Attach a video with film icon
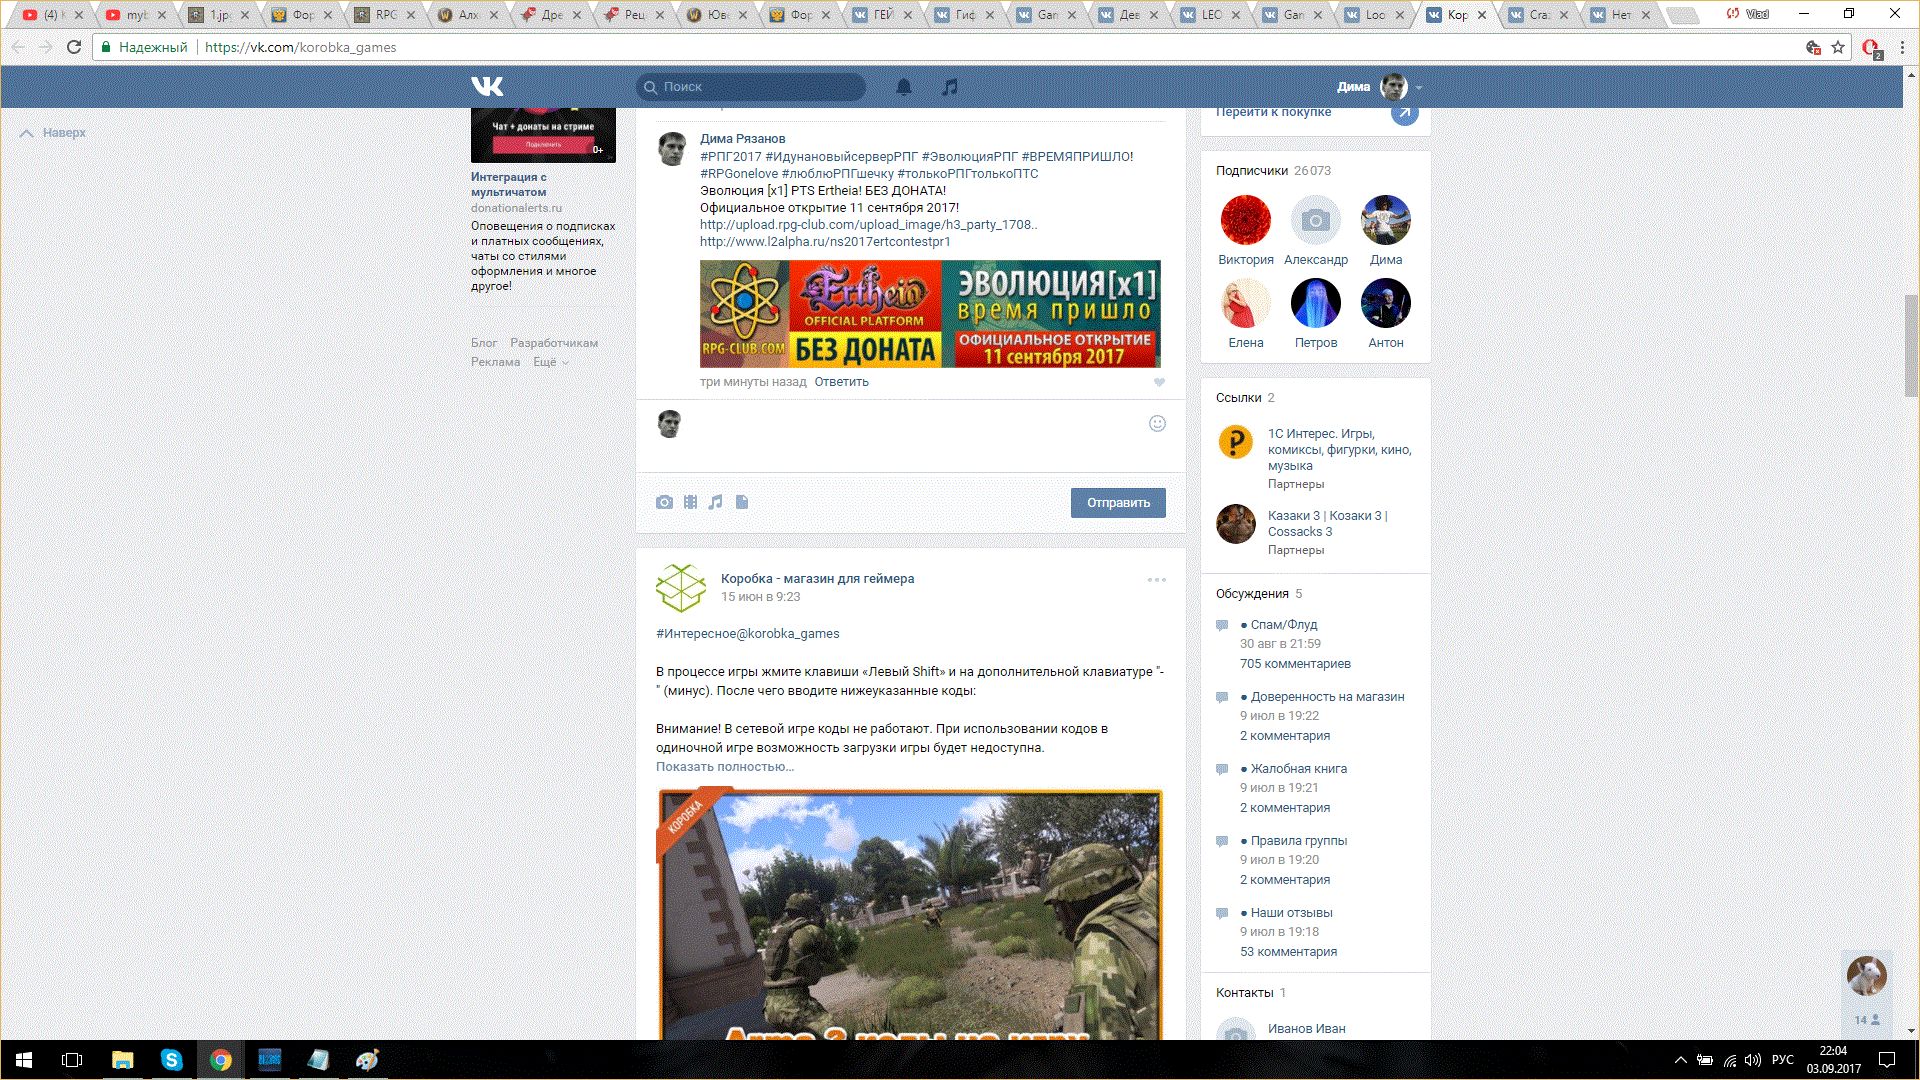 pyautogui.click(x=690, y=502)
